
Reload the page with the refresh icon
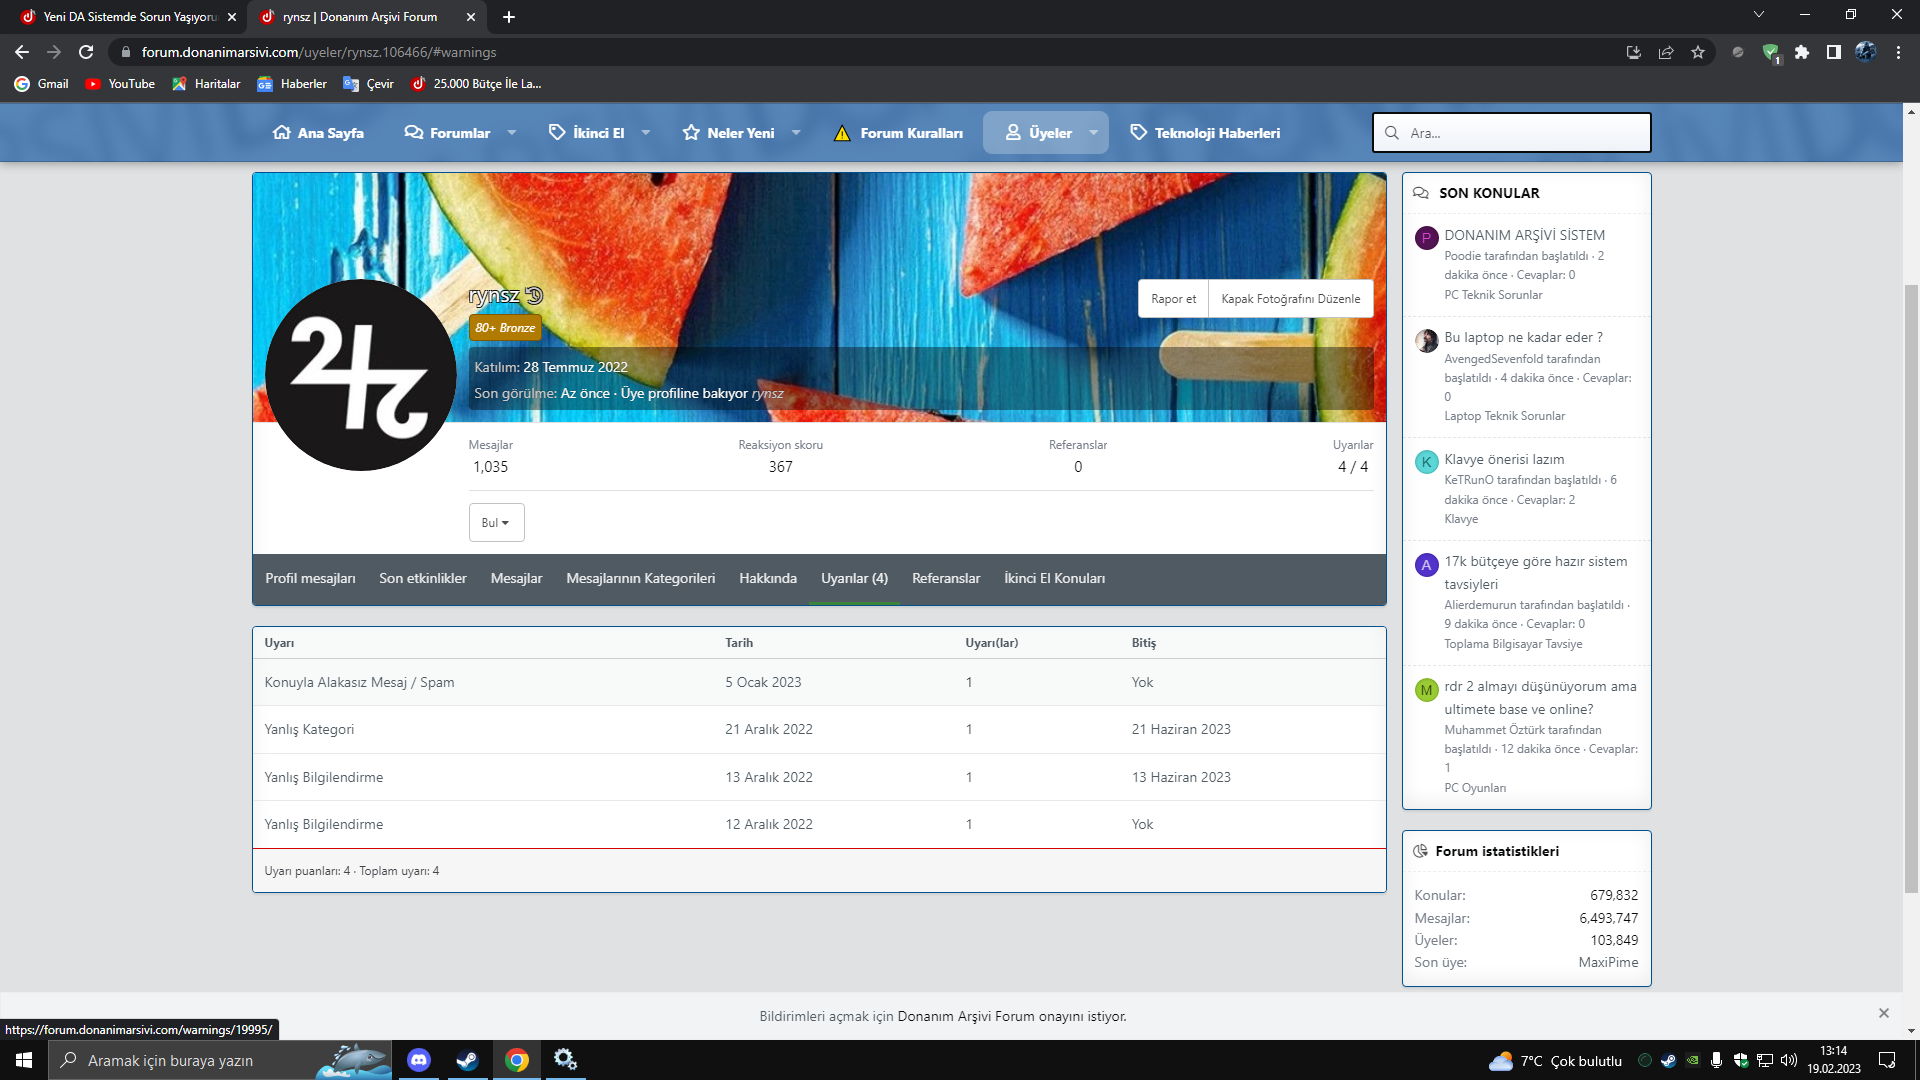(x=86, y=52)
